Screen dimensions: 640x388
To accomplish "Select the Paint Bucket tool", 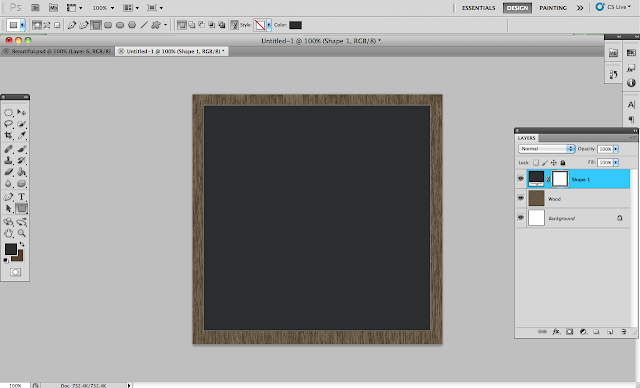I will tap(22, 172).
